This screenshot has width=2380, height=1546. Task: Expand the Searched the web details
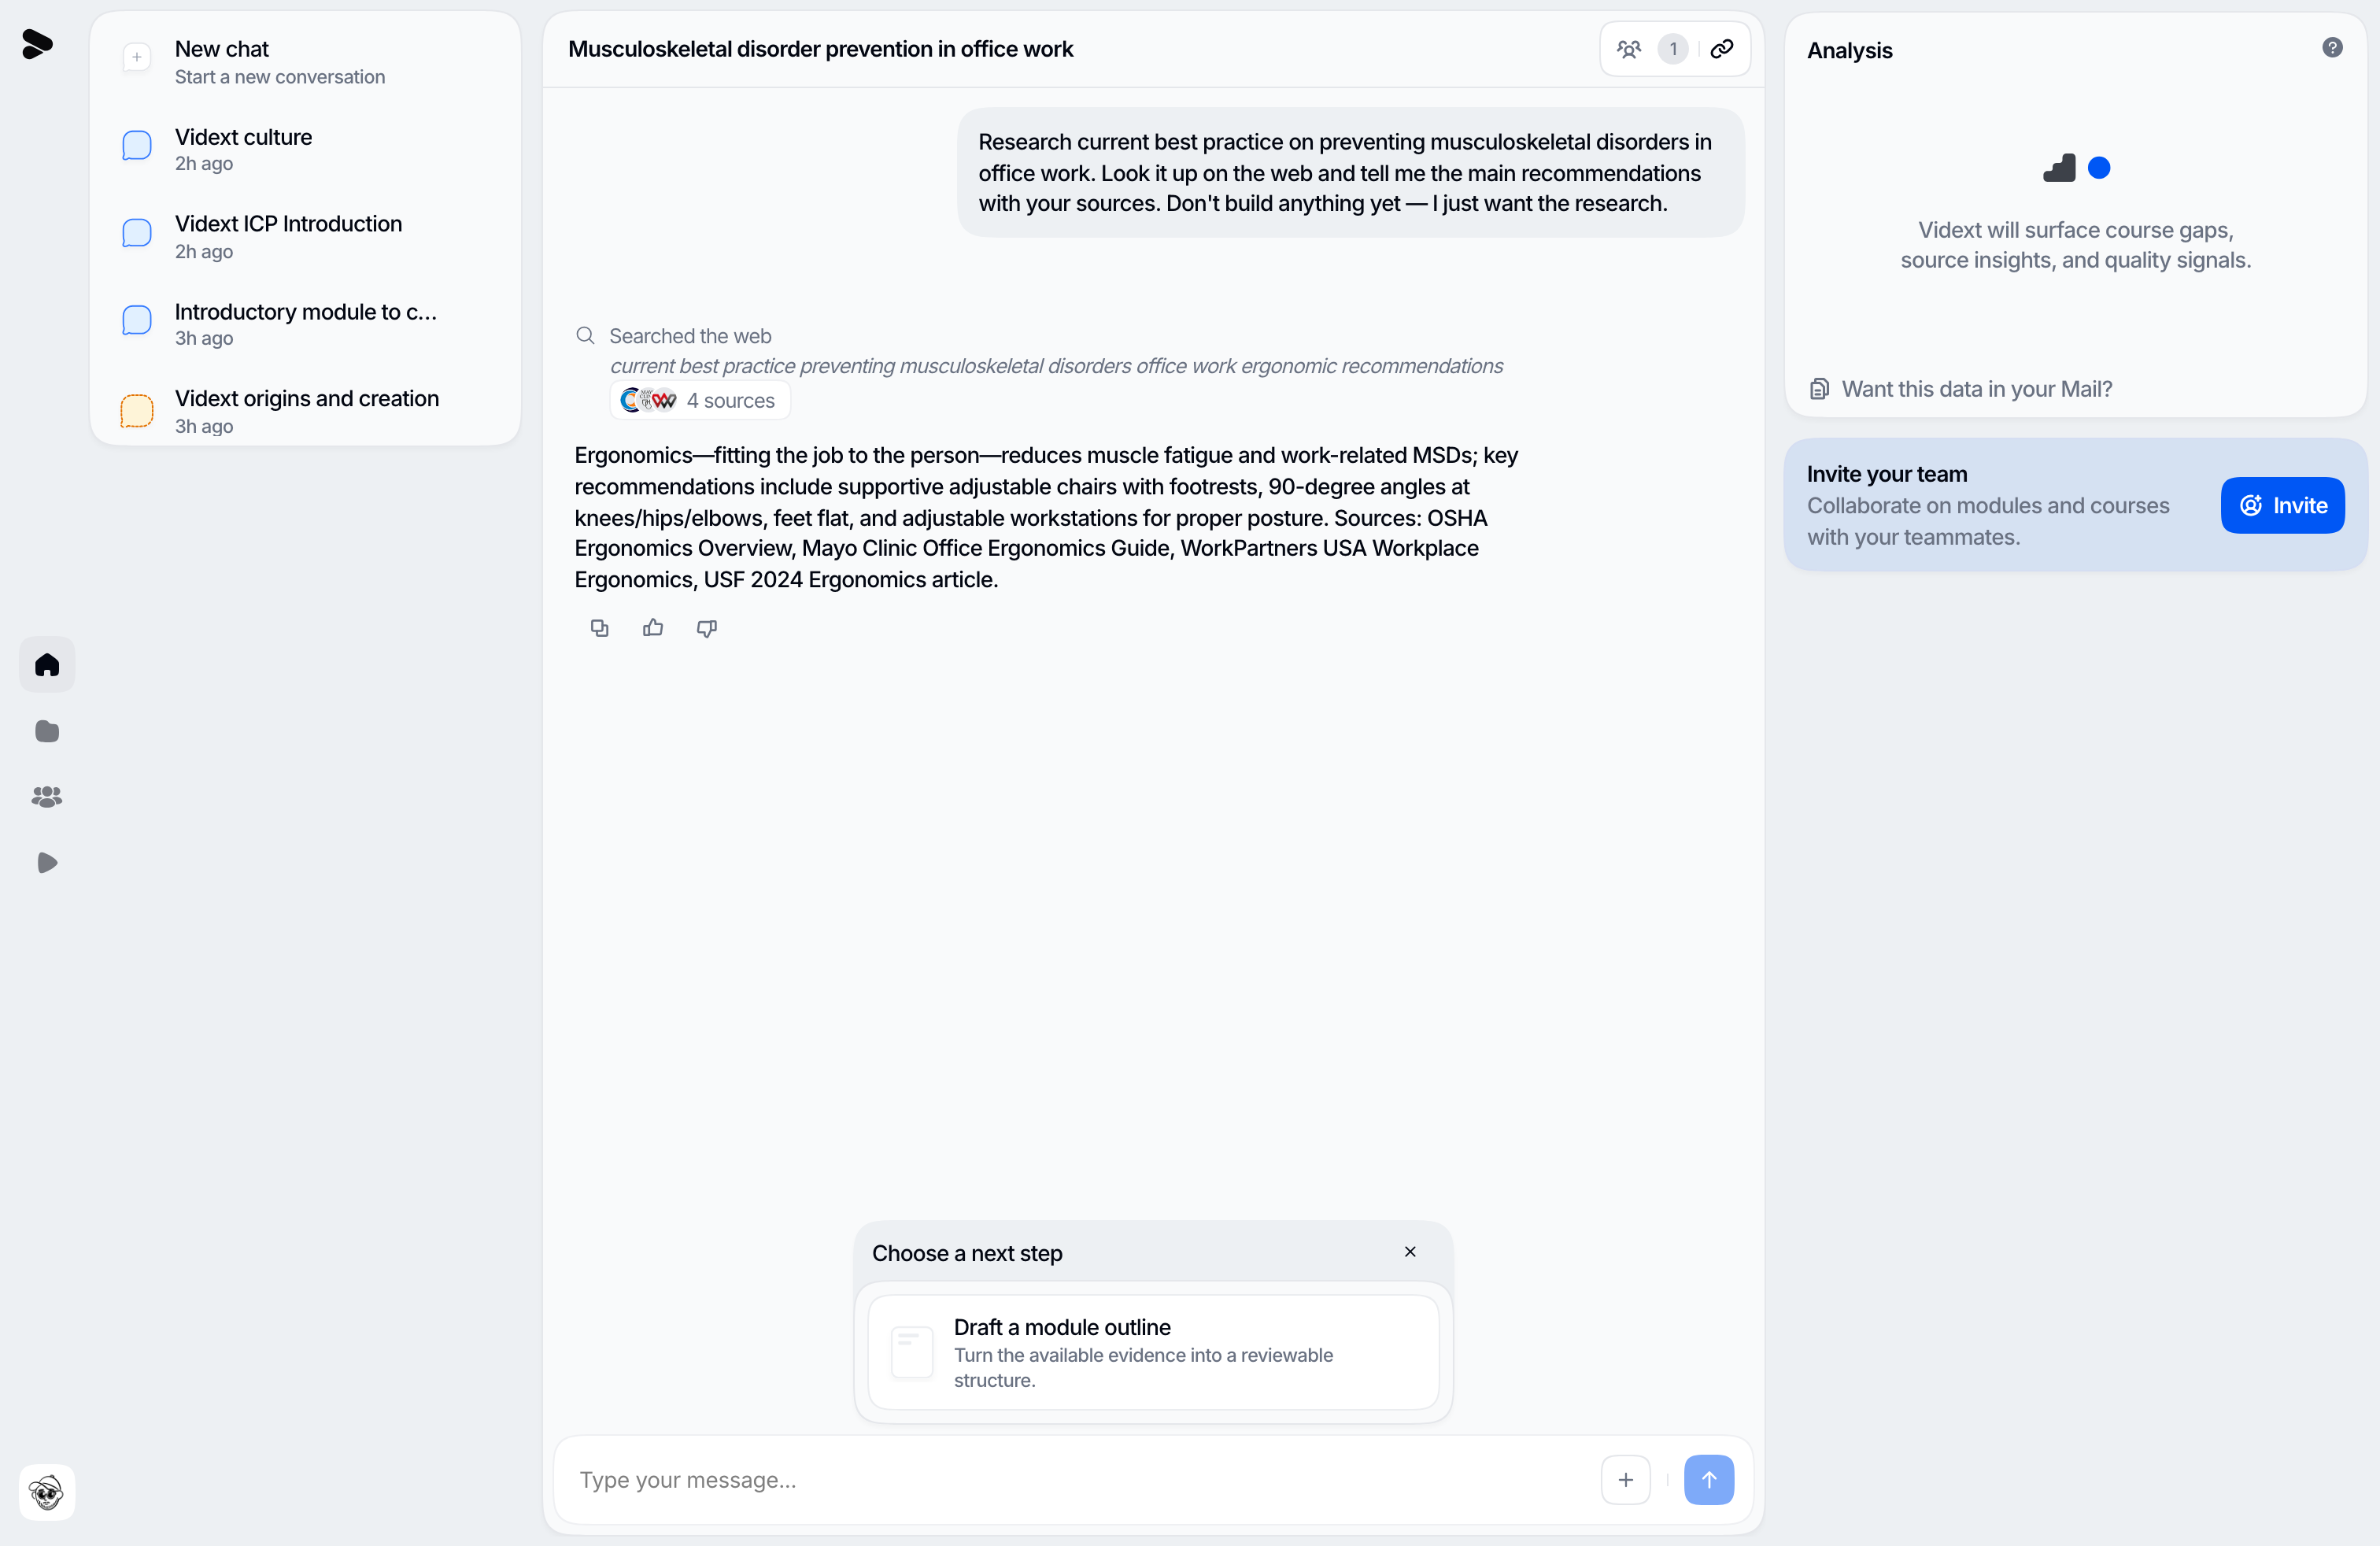pyautogui.click(x=690, y=336)
